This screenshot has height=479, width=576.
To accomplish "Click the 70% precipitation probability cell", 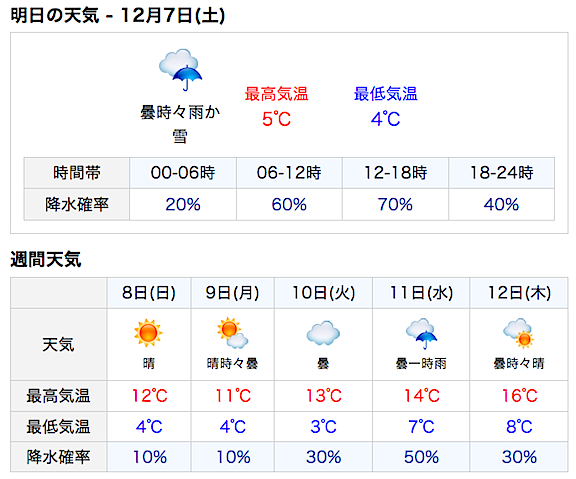I will 395,205.
